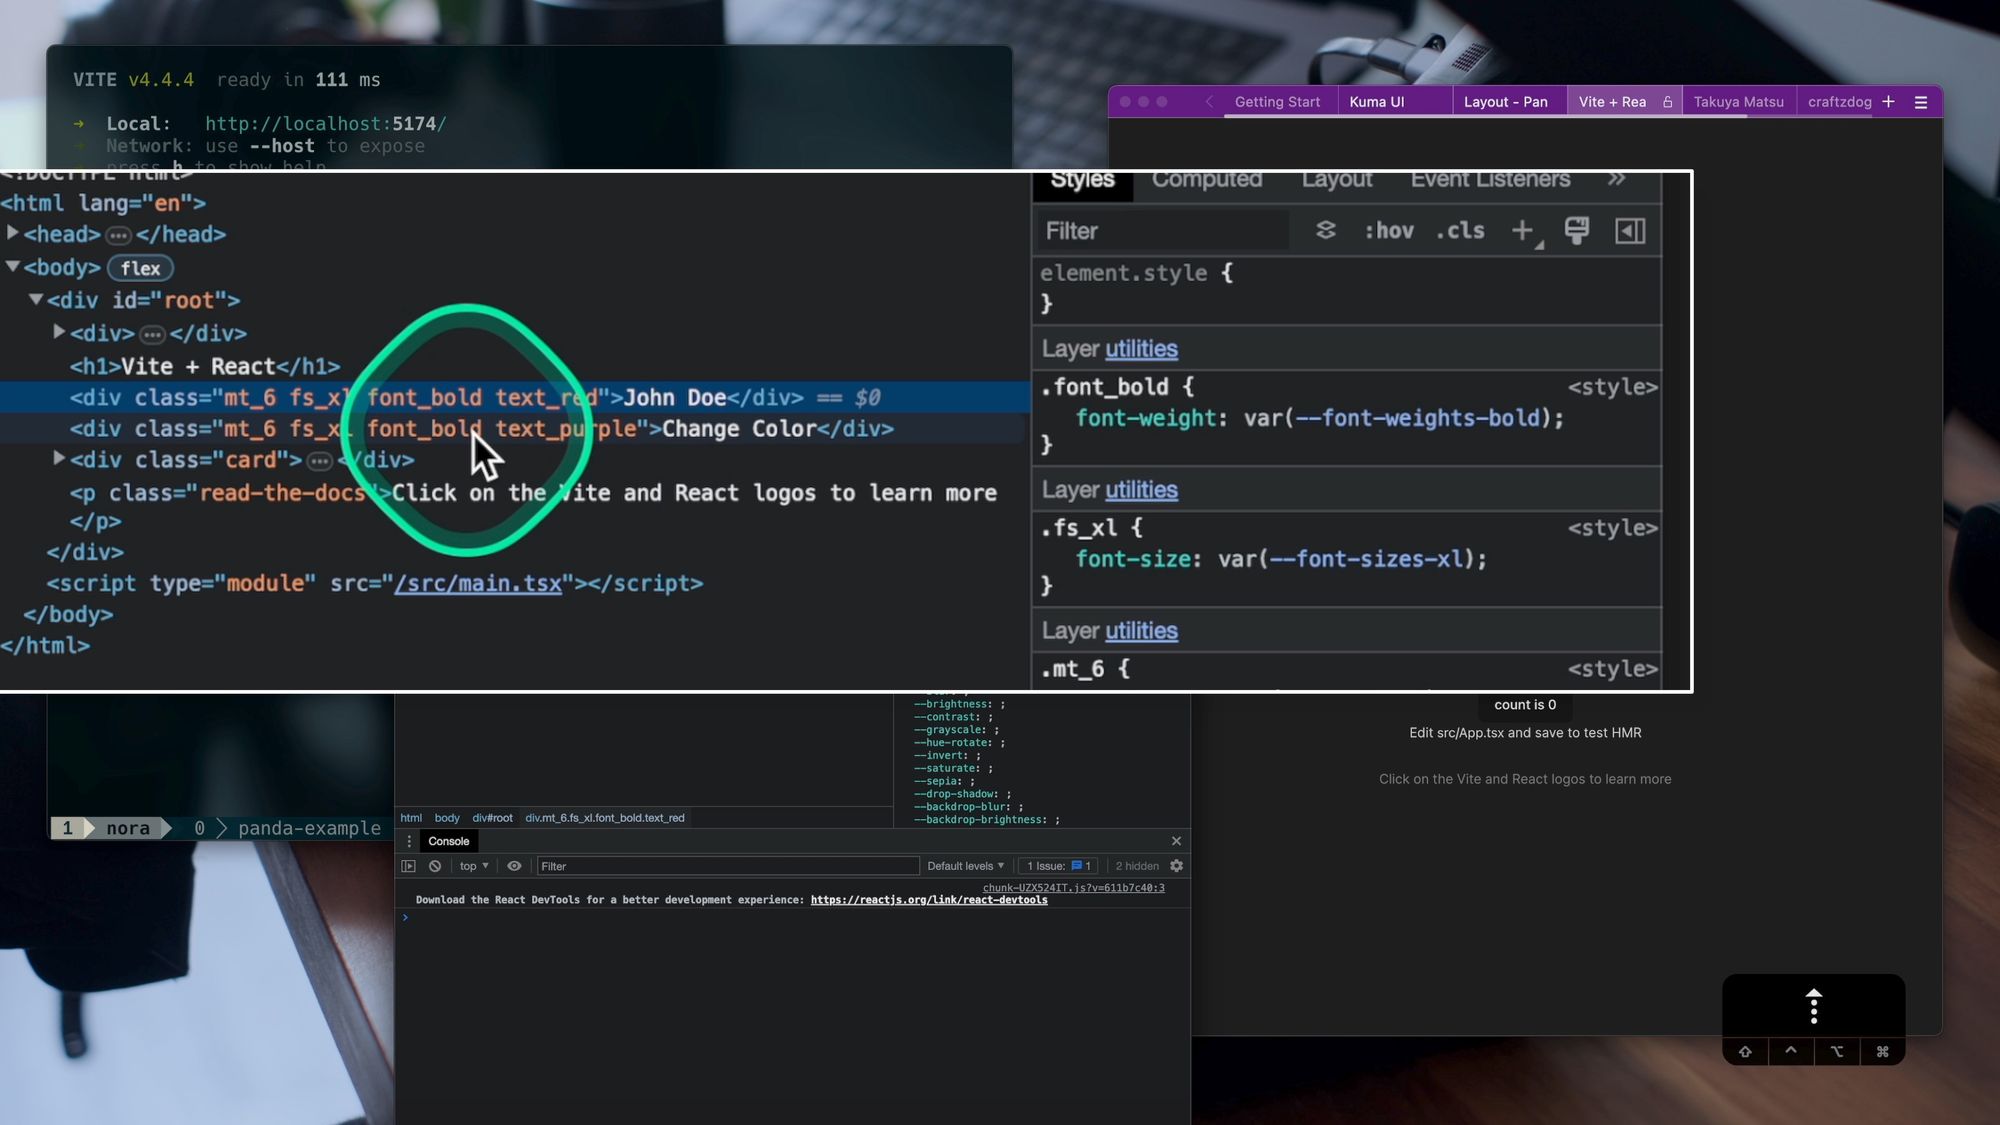Viewport: 2000px width, 1125px height.
Task: Click the CSS layers view icon
Action: 1326,231
